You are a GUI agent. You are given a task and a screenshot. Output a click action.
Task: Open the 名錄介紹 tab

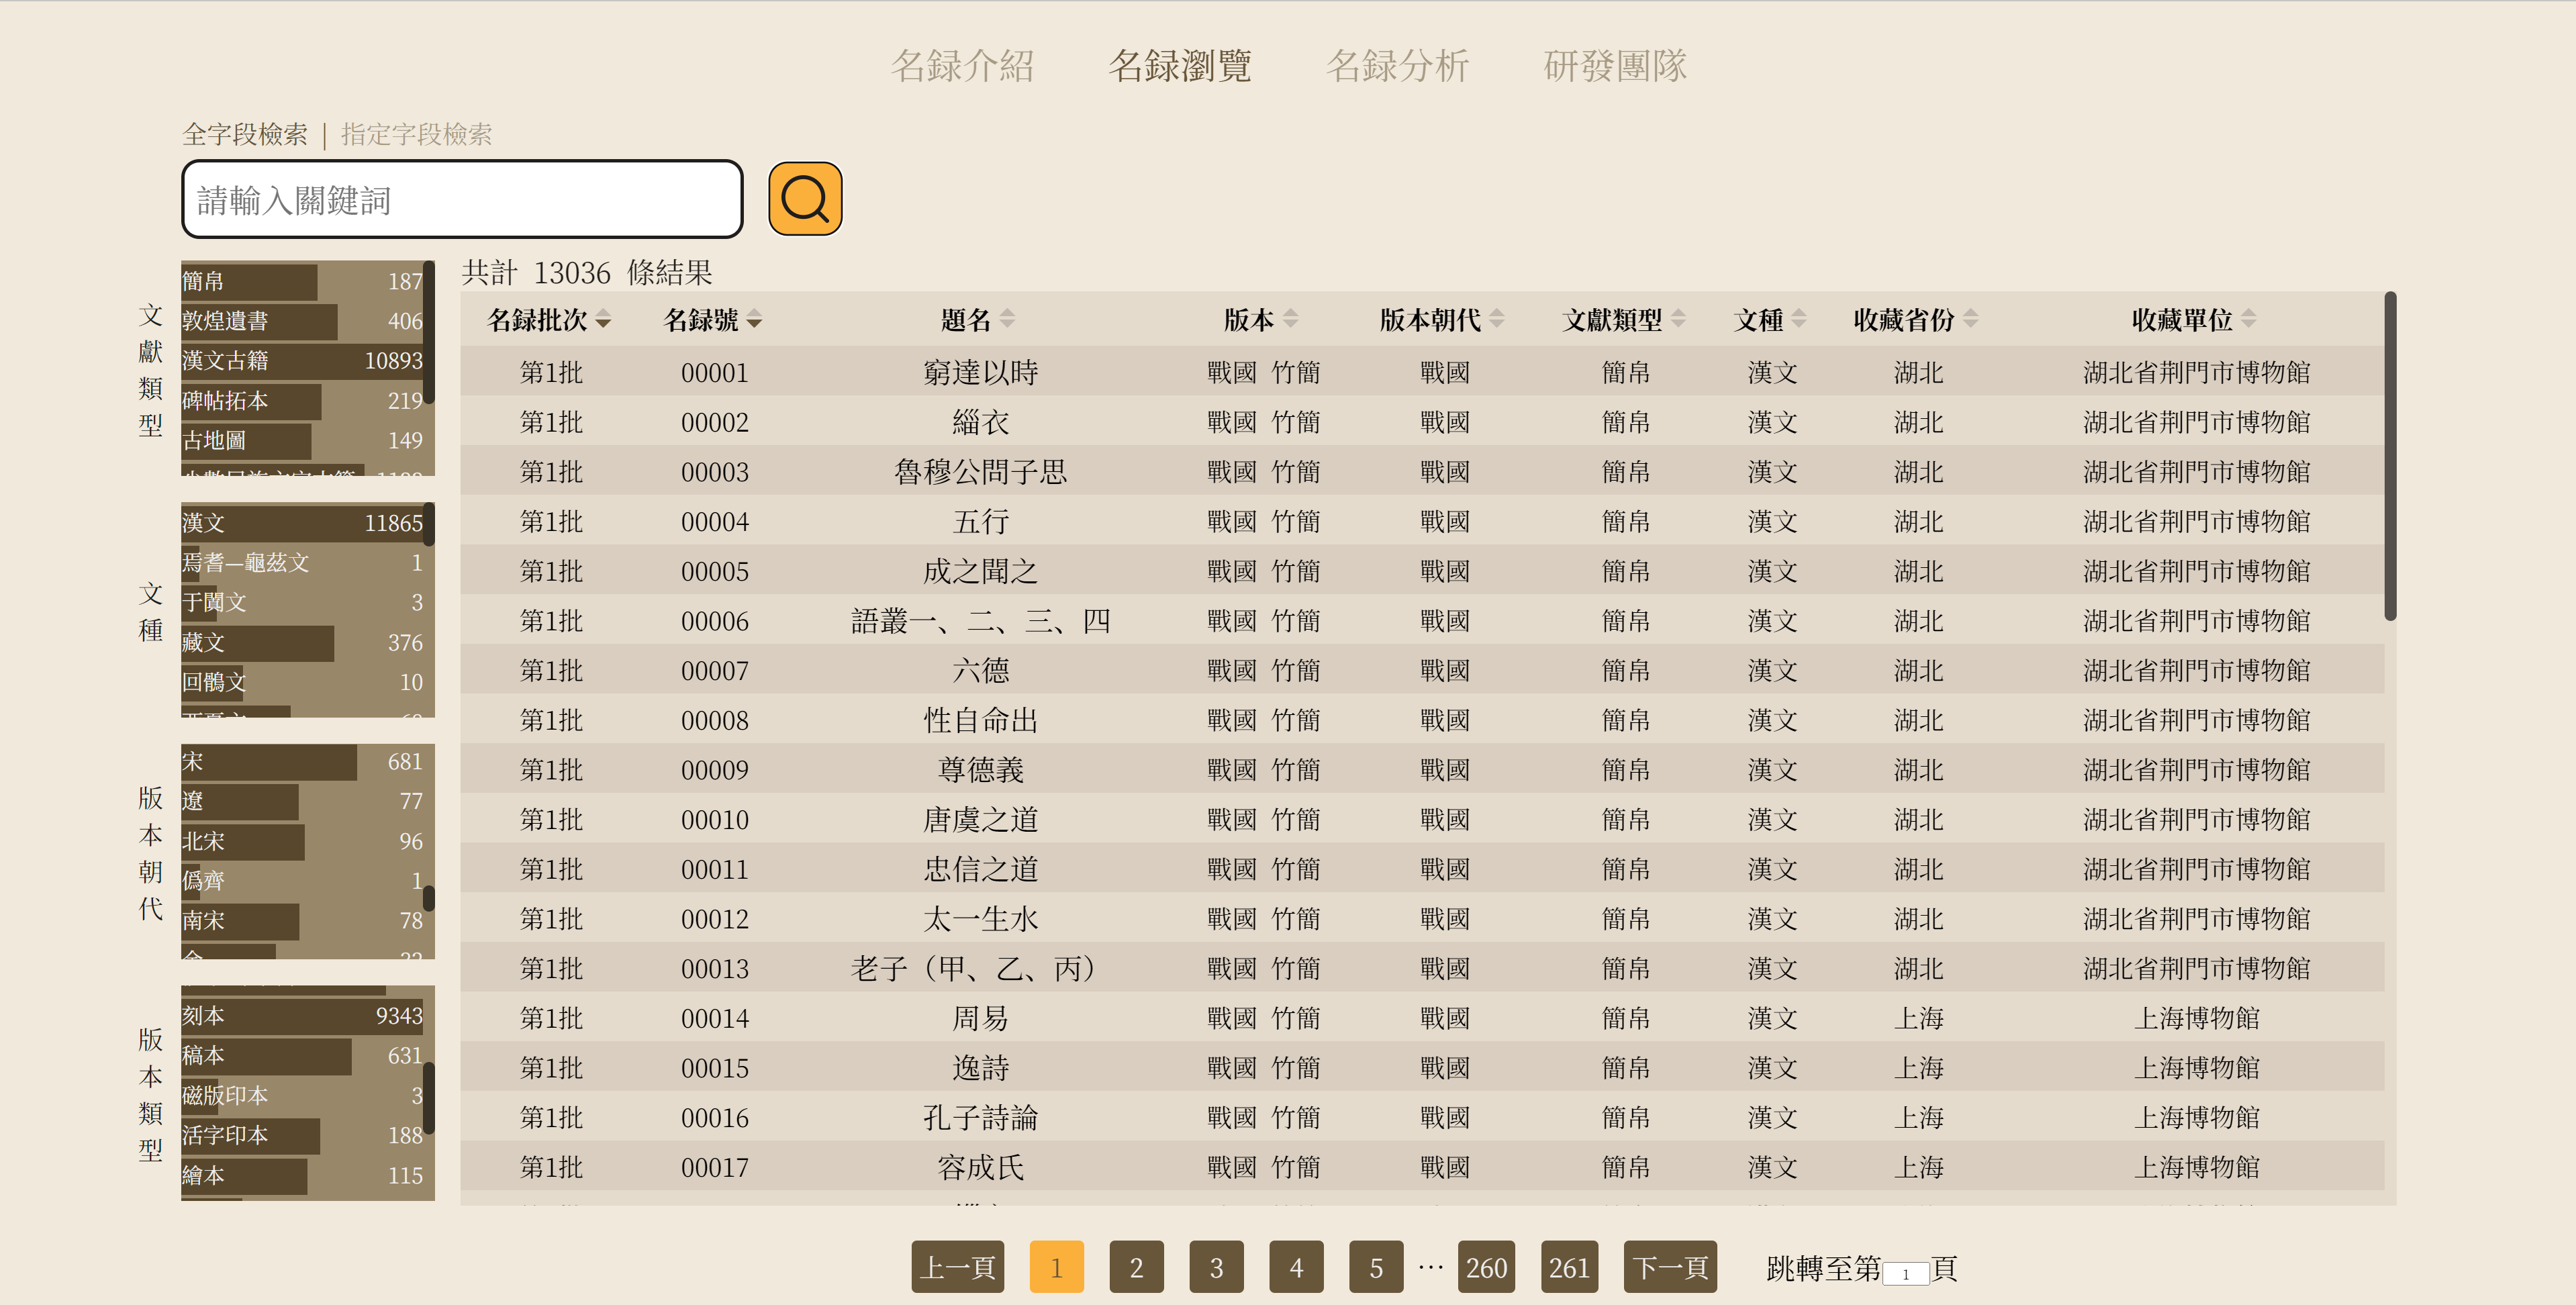click(x=962, y=66)
